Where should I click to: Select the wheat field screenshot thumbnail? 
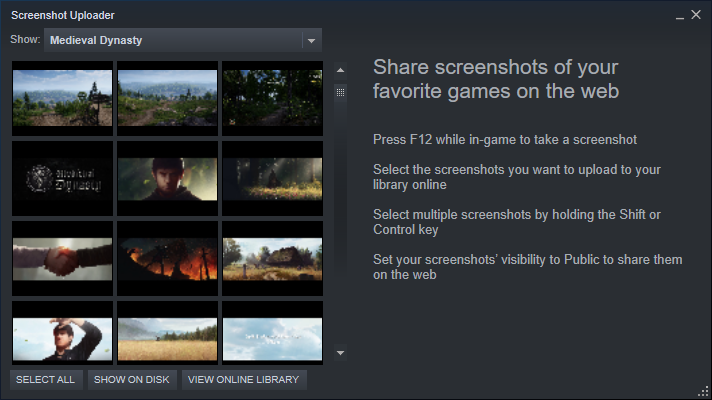click(168, 333)
